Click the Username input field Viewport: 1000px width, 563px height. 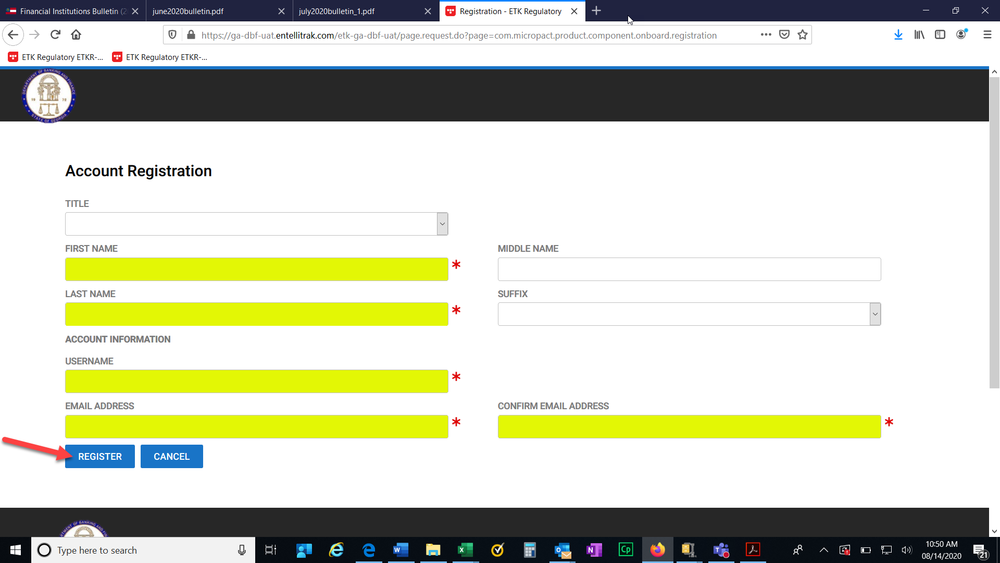256,381
